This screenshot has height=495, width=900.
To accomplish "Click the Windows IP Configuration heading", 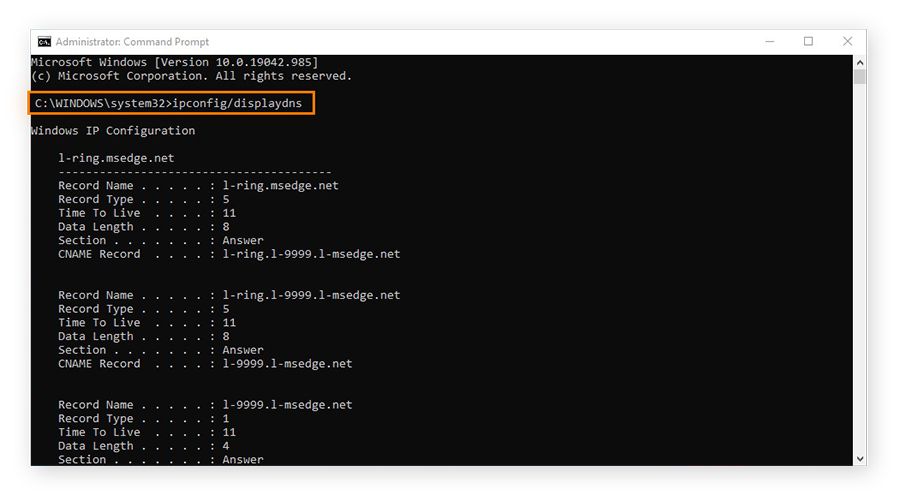I will 113,131.
